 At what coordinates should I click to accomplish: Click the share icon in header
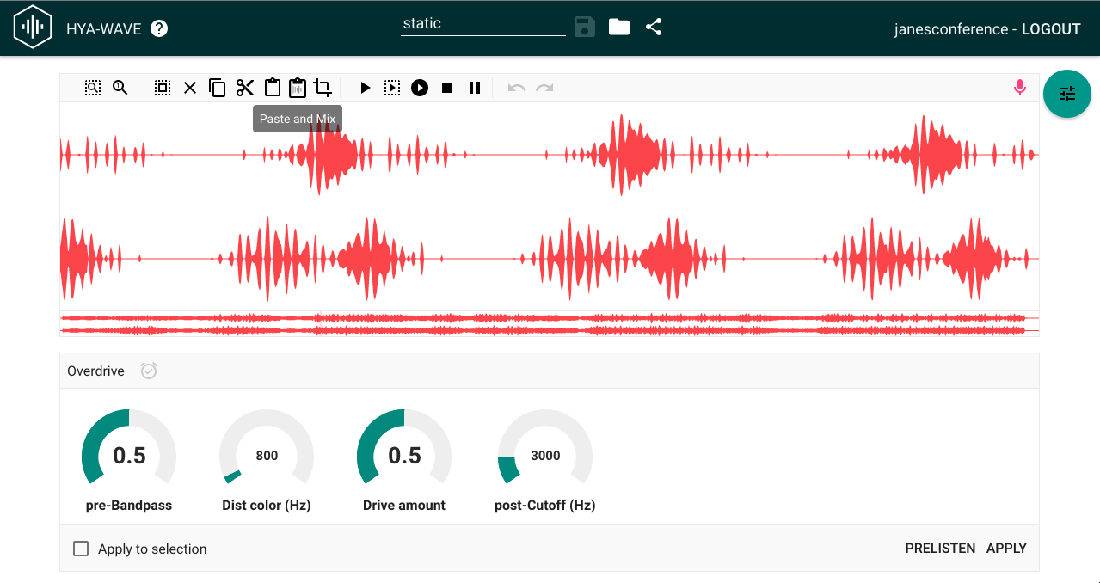tap(654, 27)
